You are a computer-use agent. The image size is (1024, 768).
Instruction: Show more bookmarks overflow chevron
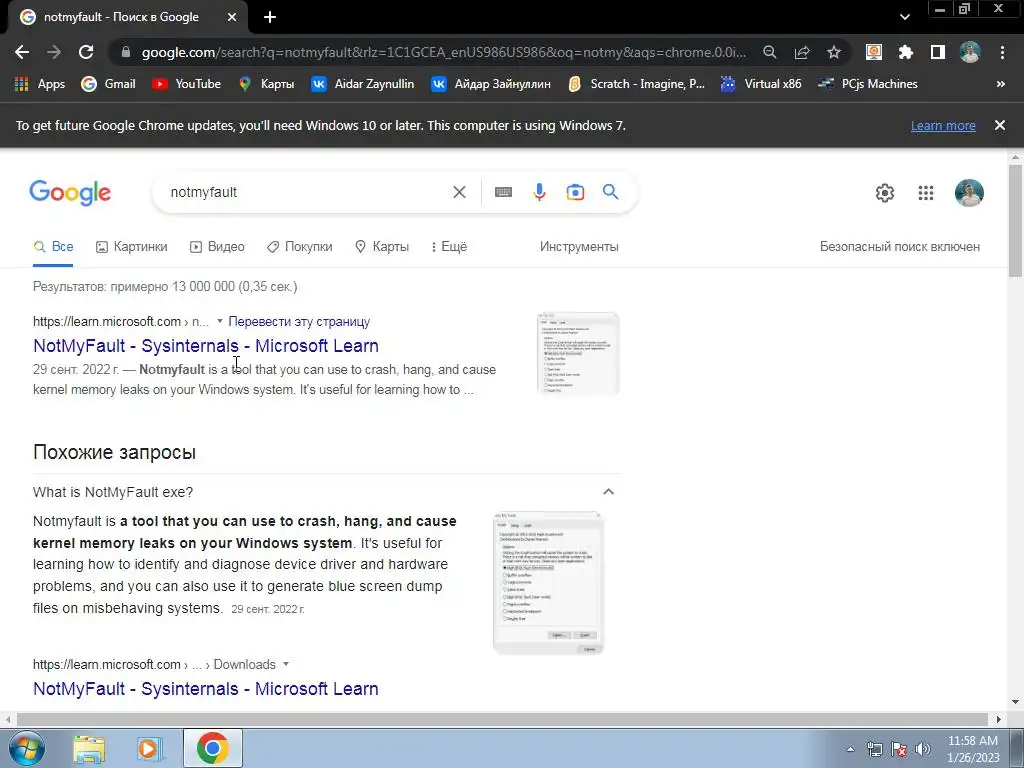[x=1000, y=84]
